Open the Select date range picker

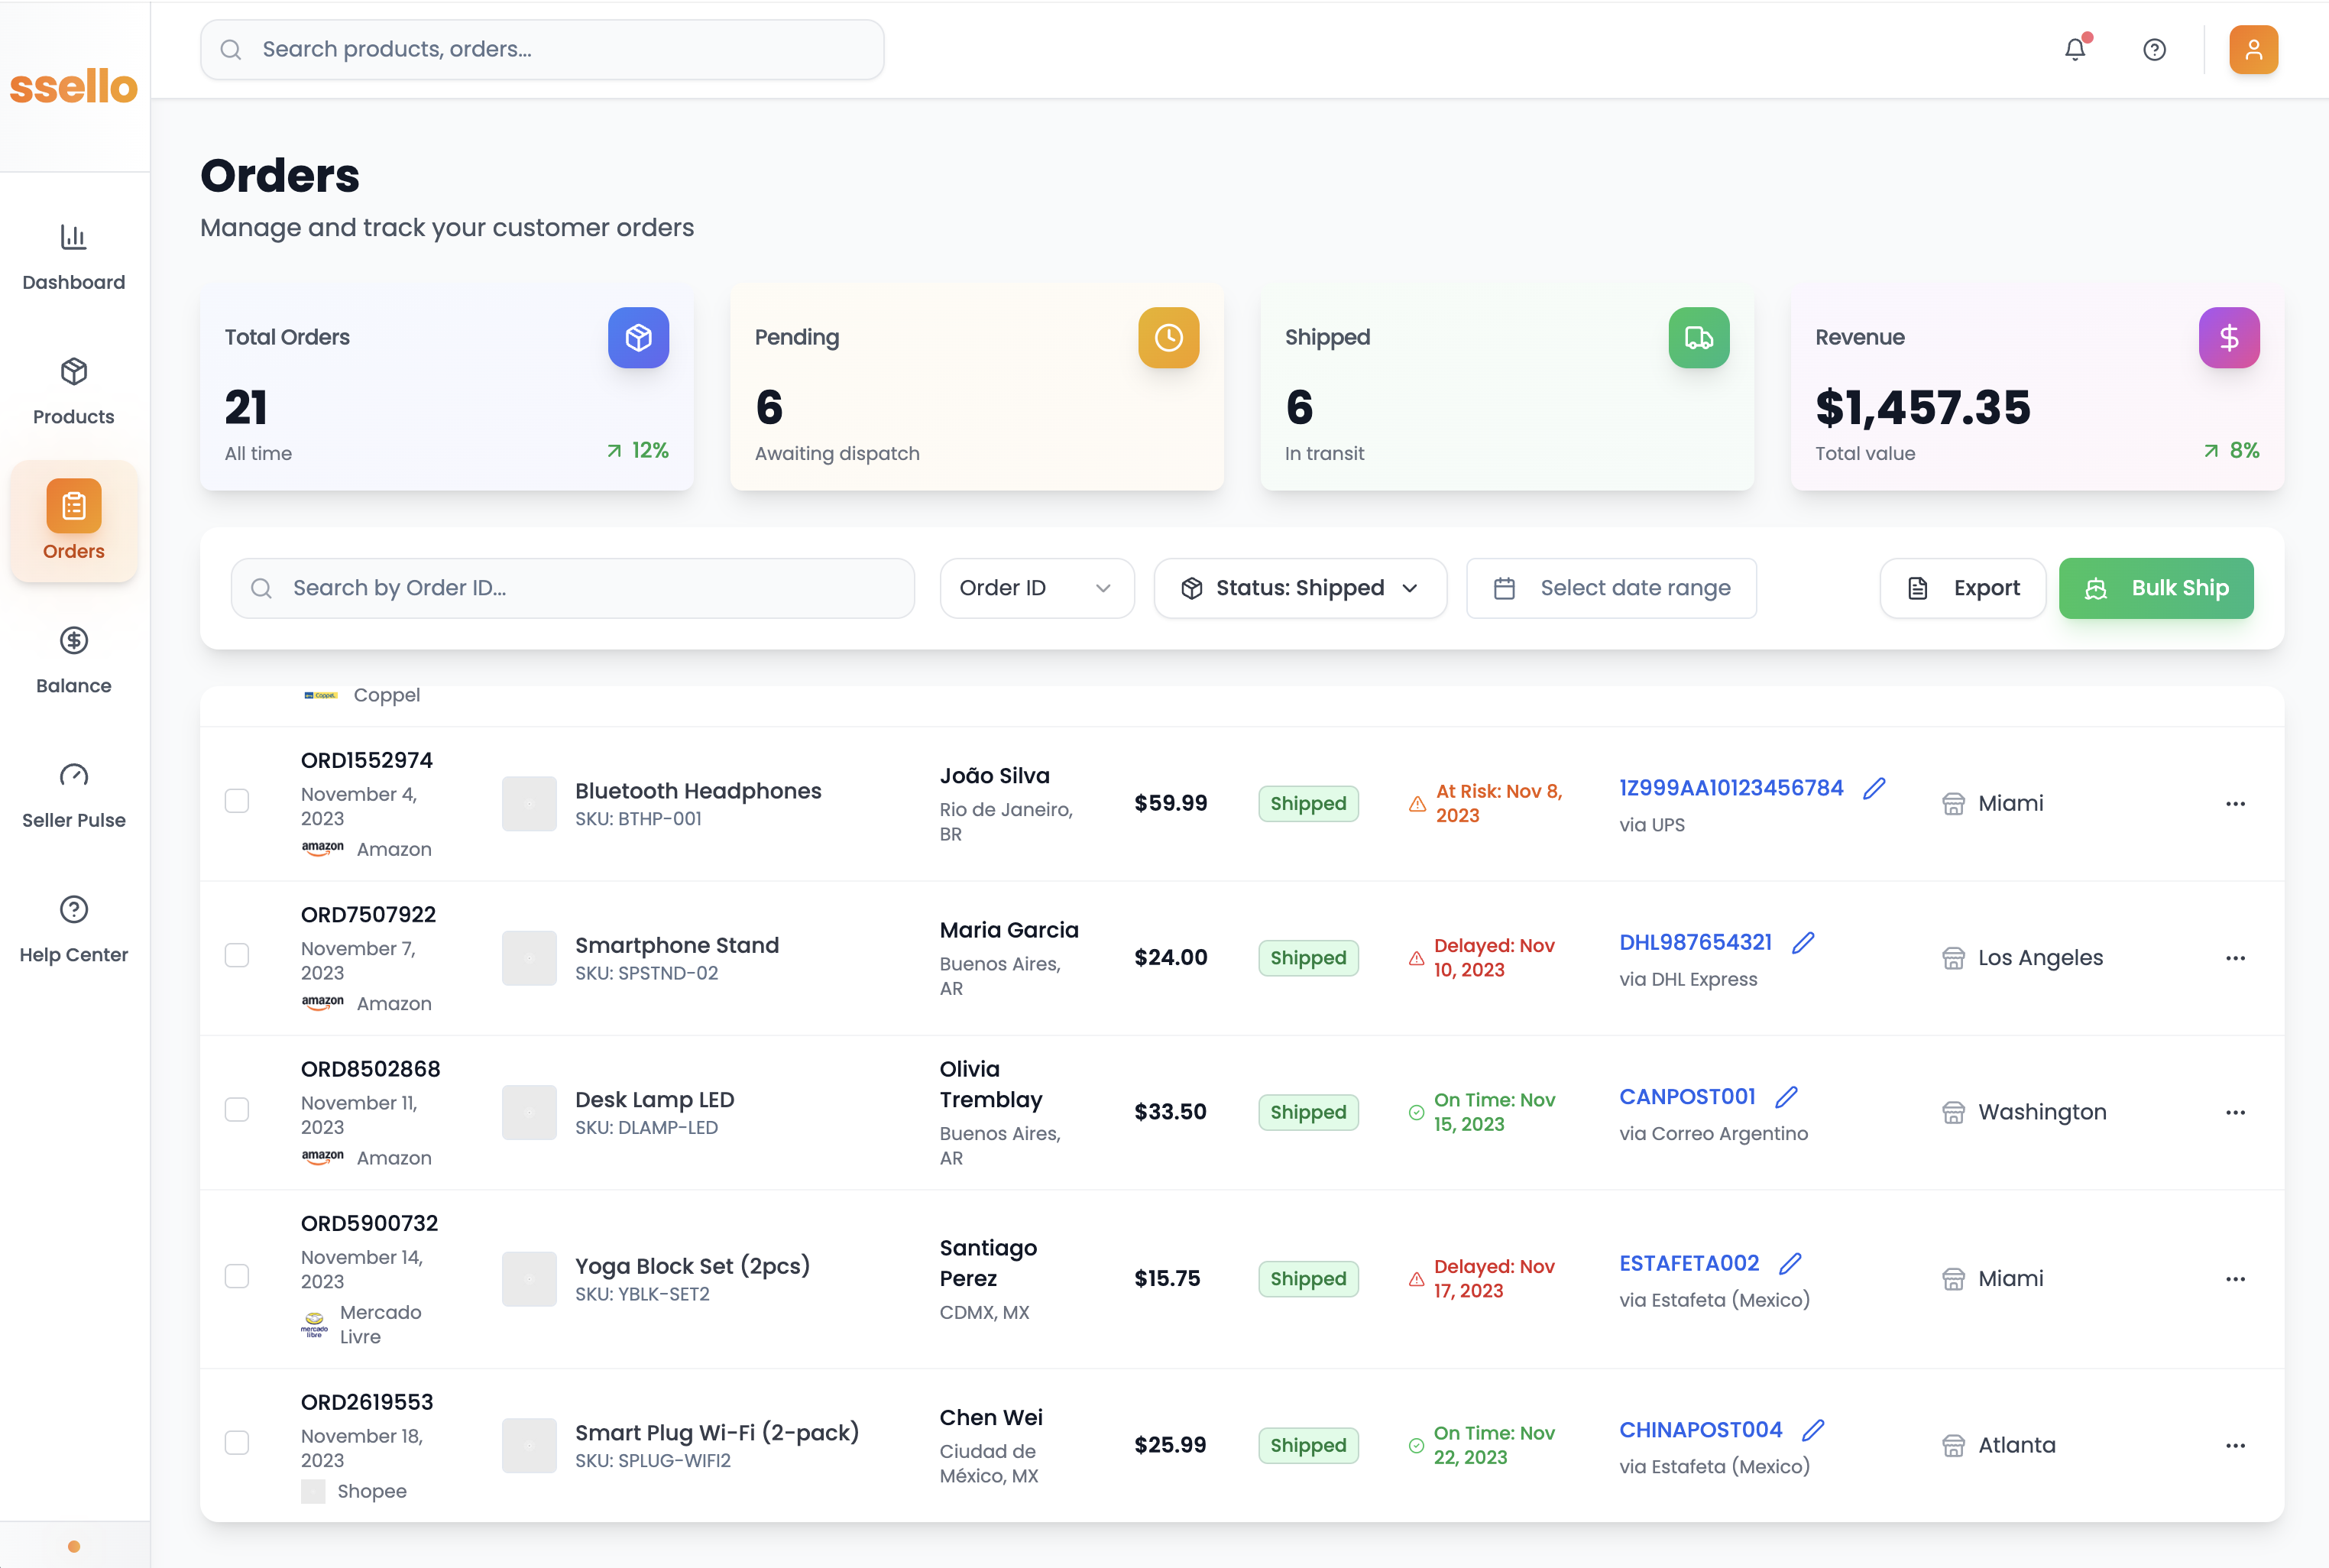coord(1610,588)
